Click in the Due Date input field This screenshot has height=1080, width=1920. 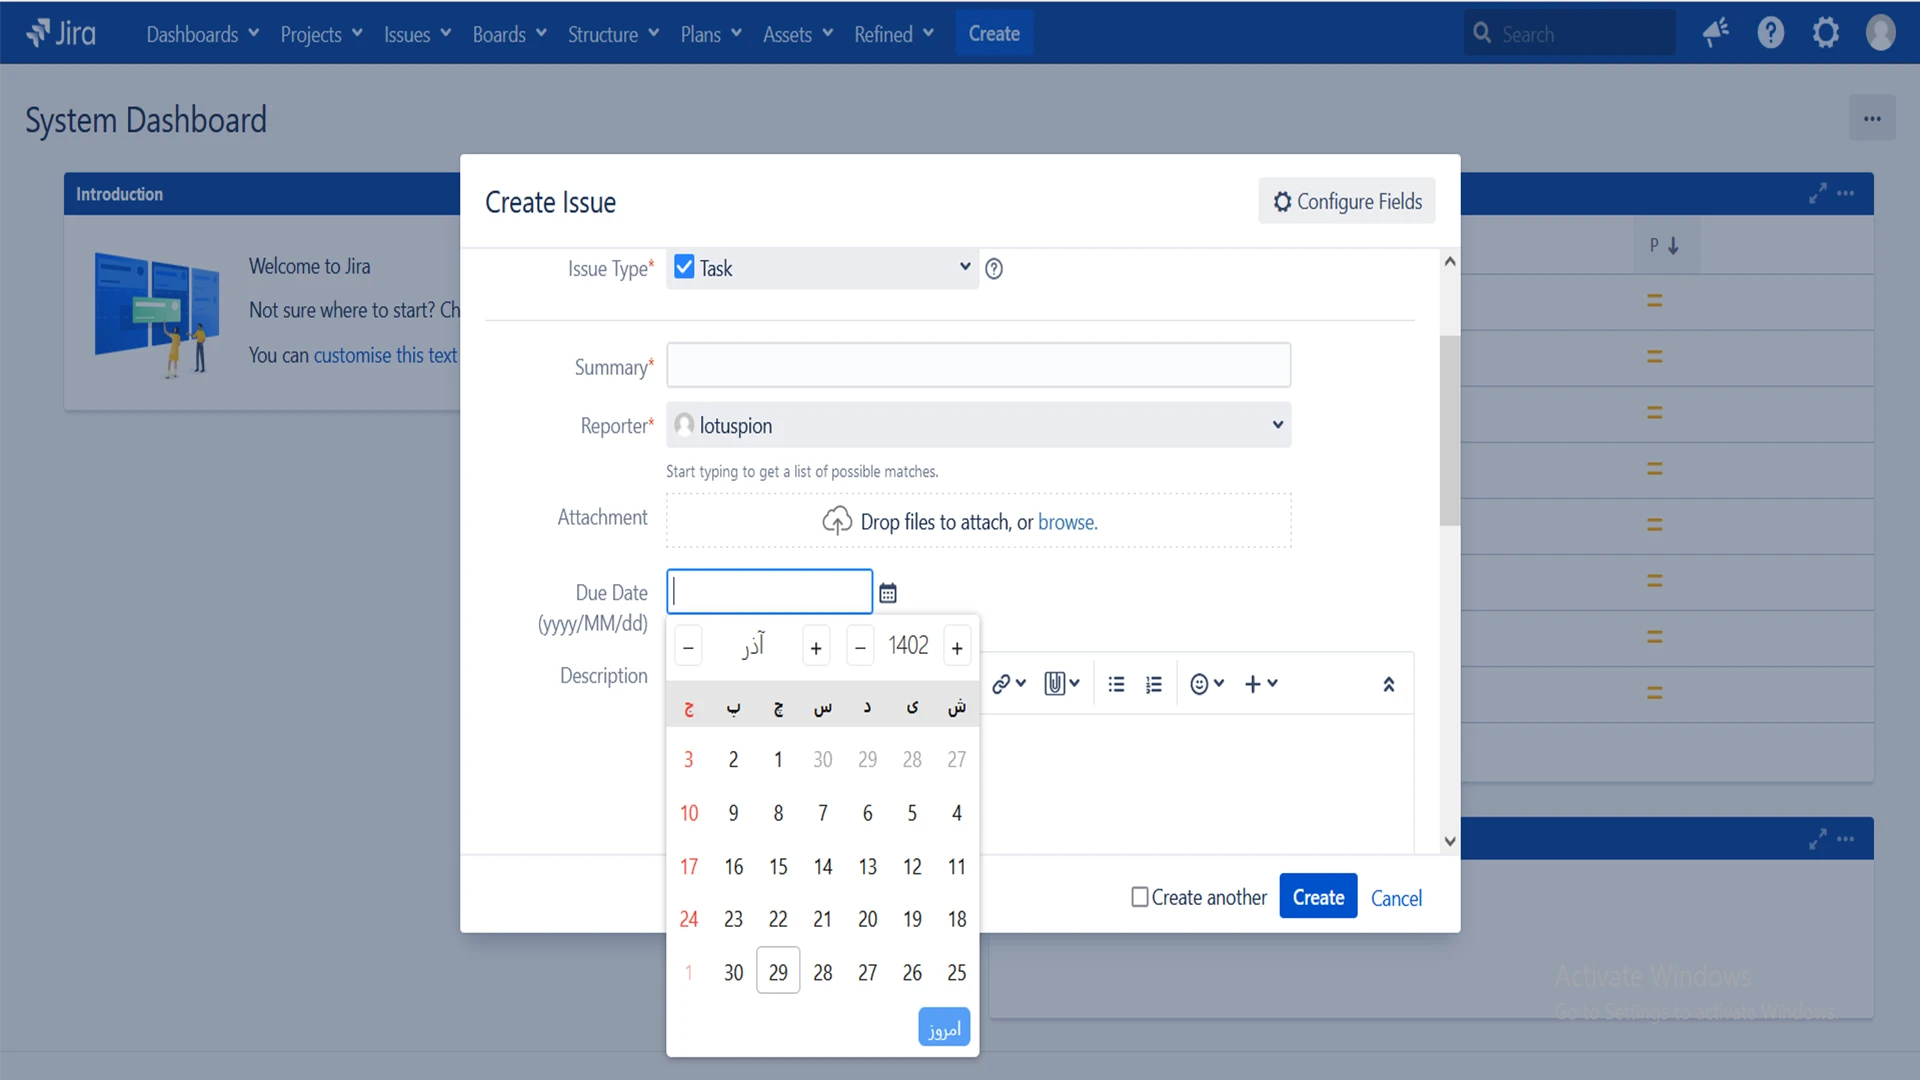point(770,592)
